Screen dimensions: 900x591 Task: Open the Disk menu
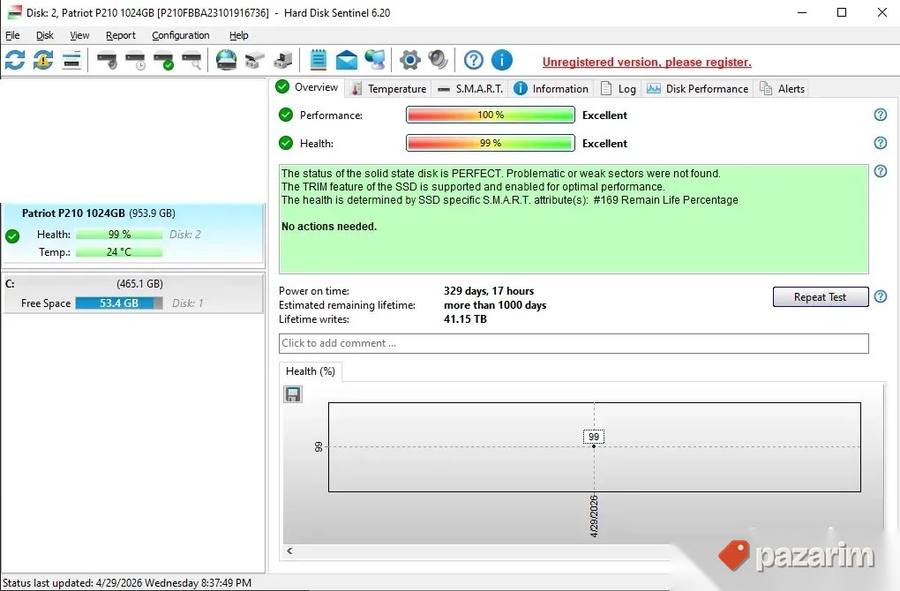[x=45, y=36]
